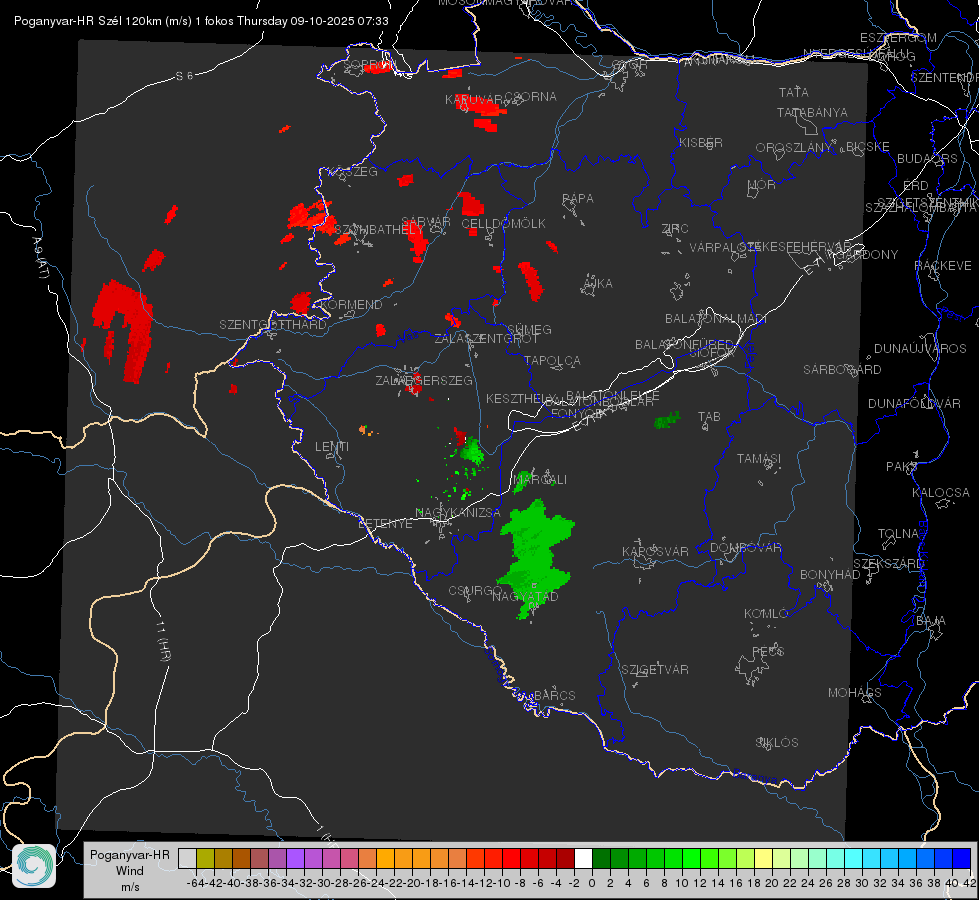Click the map title with date 09-10-2025
The width and height of the screenshot is (979, 900).
pos(201,21)
